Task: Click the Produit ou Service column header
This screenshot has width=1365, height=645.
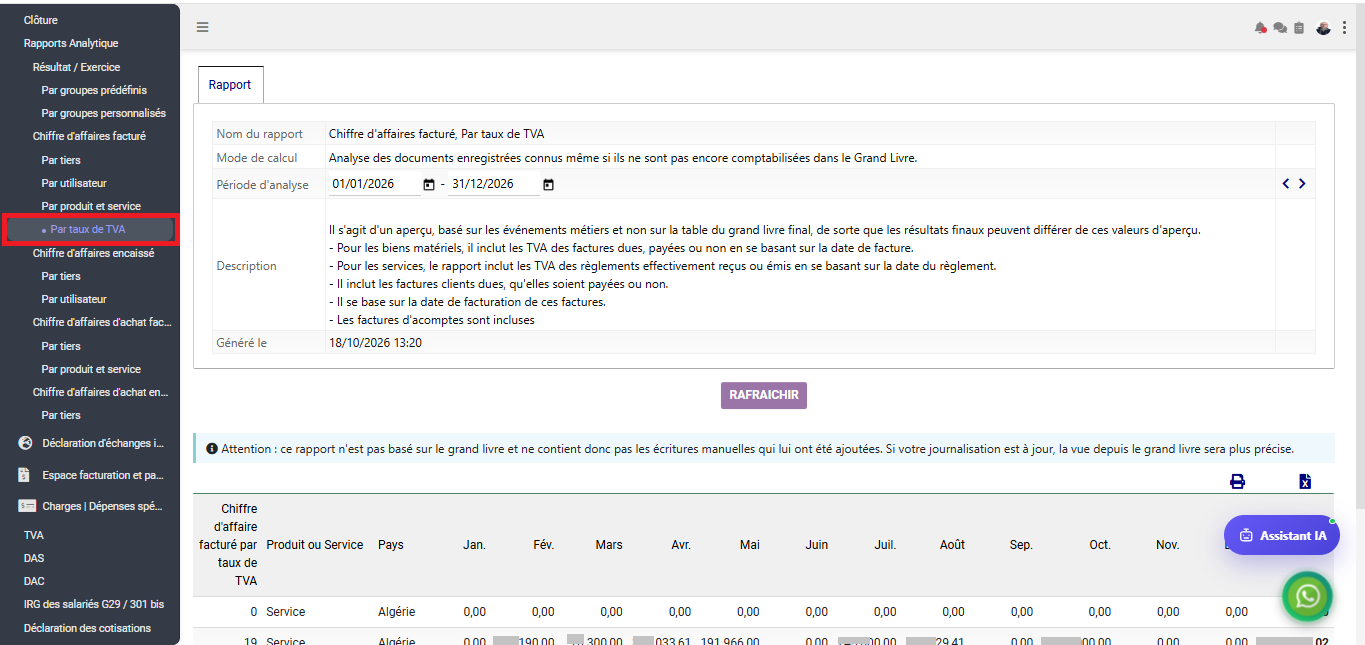Action: click(x=315, y=545)
